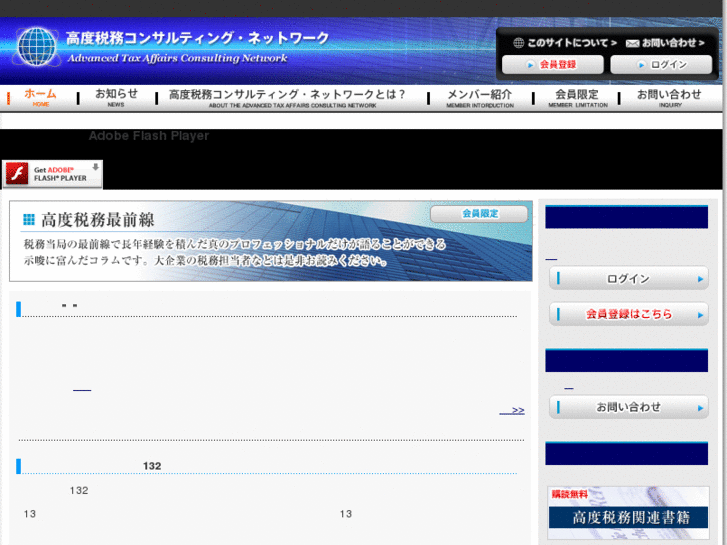
Task: Click the blue grid icon beside 高度税務最前線
Action: [x=29, y=219]
